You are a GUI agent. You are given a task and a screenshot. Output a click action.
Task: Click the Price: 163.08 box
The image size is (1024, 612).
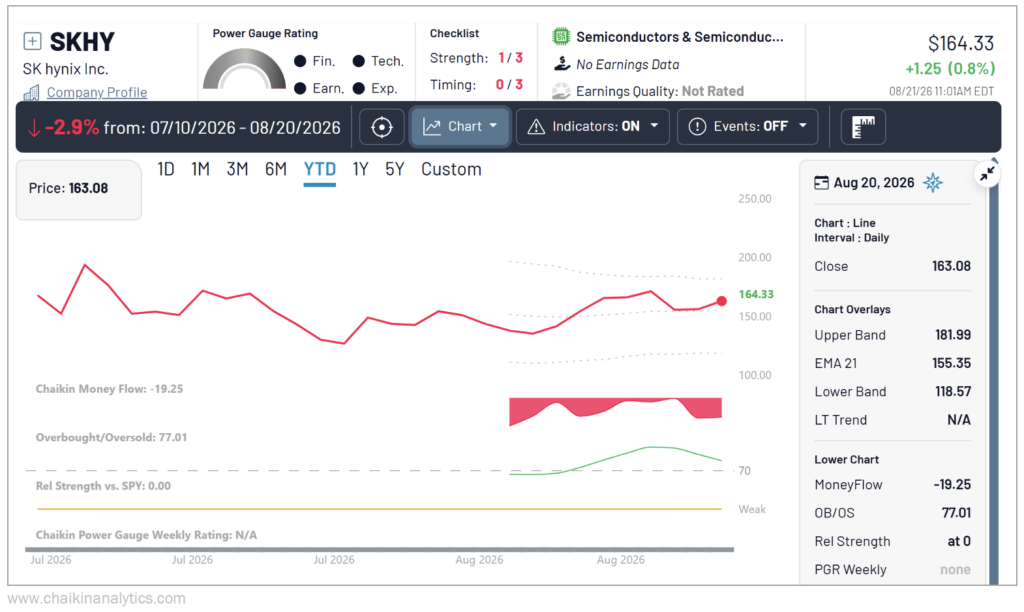pyautogui.click(x=79, y=189)
